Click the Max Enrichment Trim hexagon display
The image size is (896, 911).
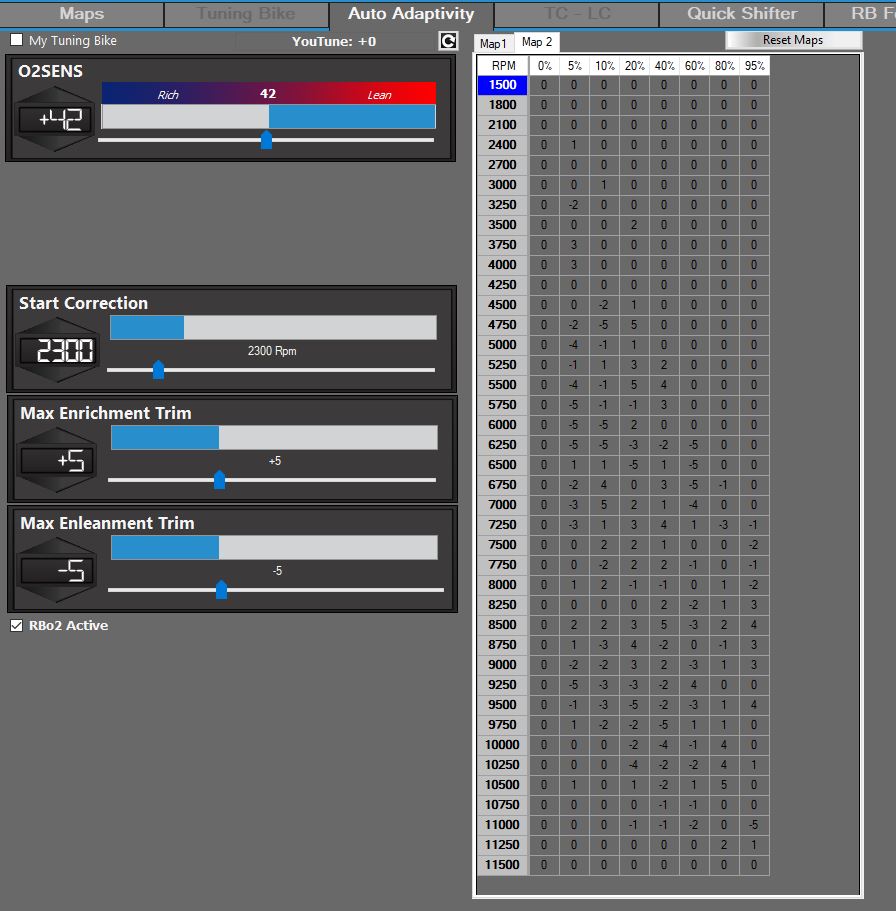(59, 461)
